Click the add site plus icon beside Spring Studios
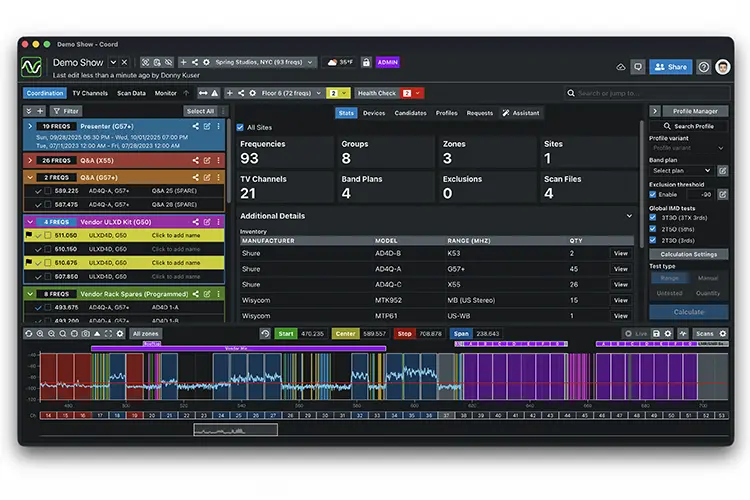 183,62
